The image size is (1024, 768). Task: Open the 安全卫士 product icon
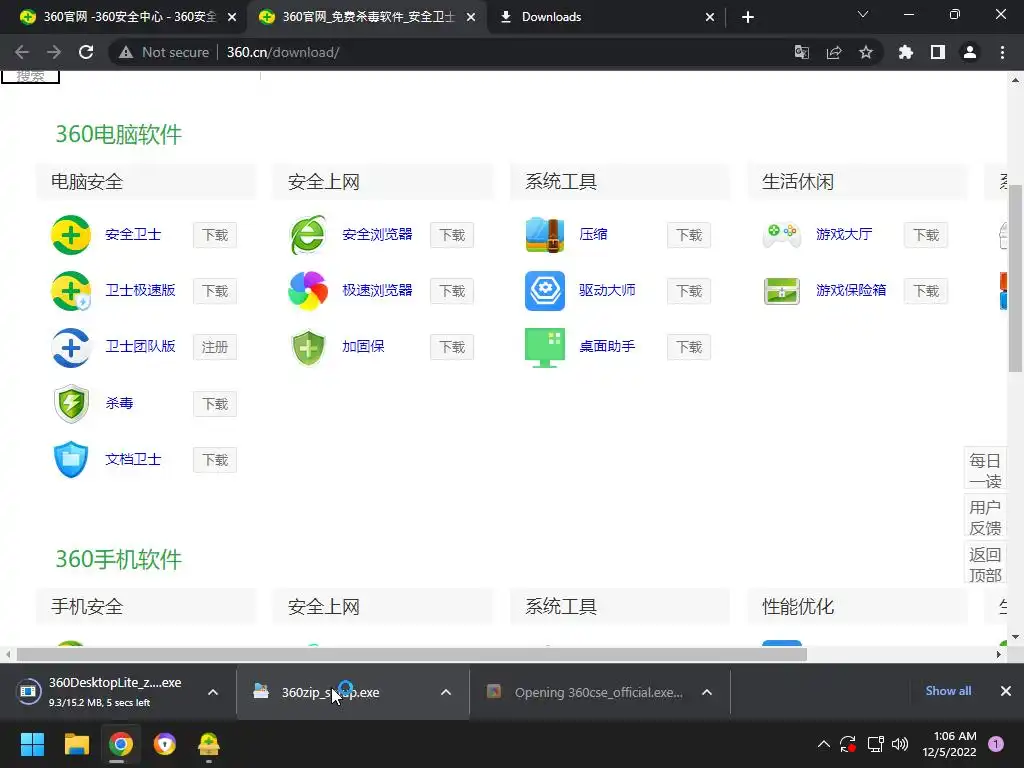[x=71, y=235]
